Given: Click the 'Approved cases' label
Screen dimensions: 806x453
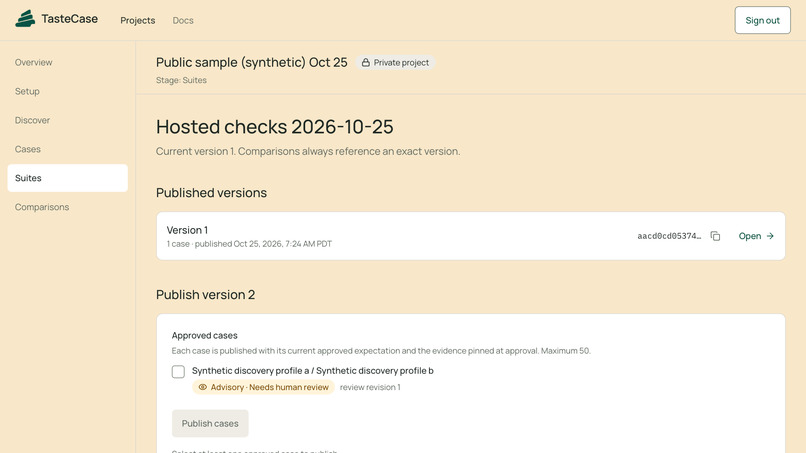Looking at the screenshot, I should (x=205, y=335).
